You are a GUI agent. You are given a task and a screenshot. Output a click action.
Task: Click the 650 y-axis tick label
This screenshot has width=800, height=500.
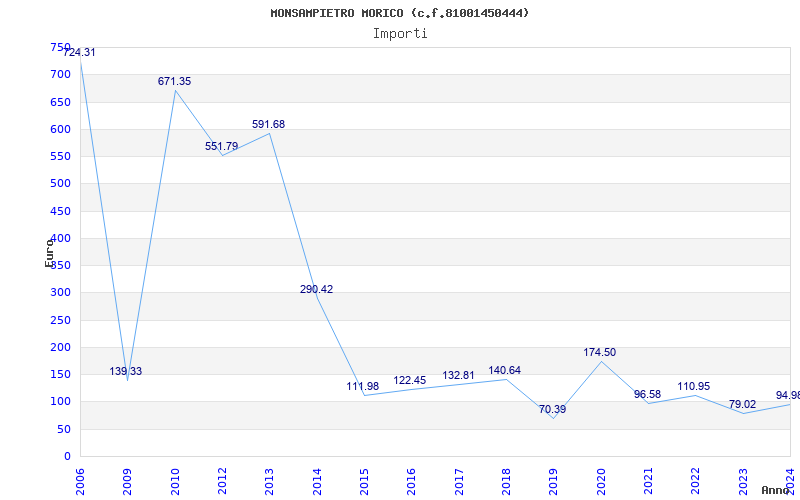pos(60,102)
